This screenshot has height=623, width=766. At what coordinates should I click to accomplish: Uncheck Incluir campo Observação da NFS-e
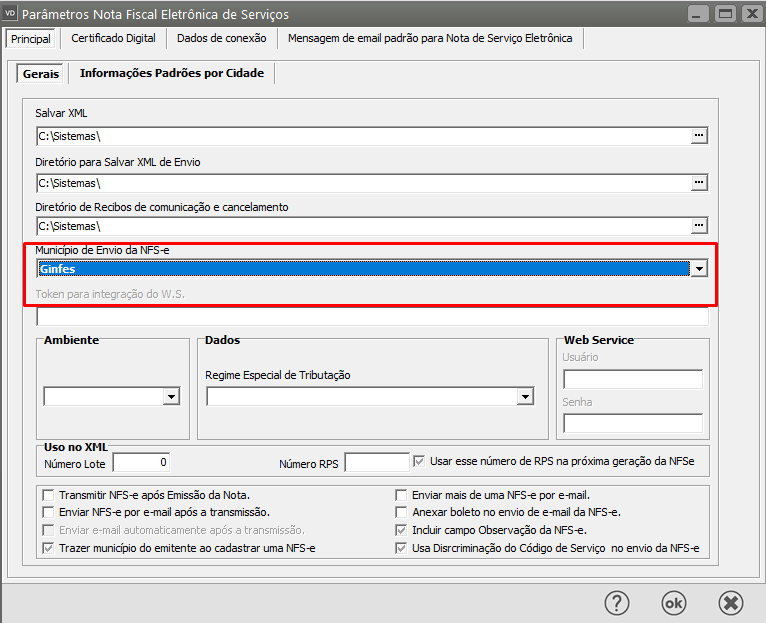pos(402,530)
